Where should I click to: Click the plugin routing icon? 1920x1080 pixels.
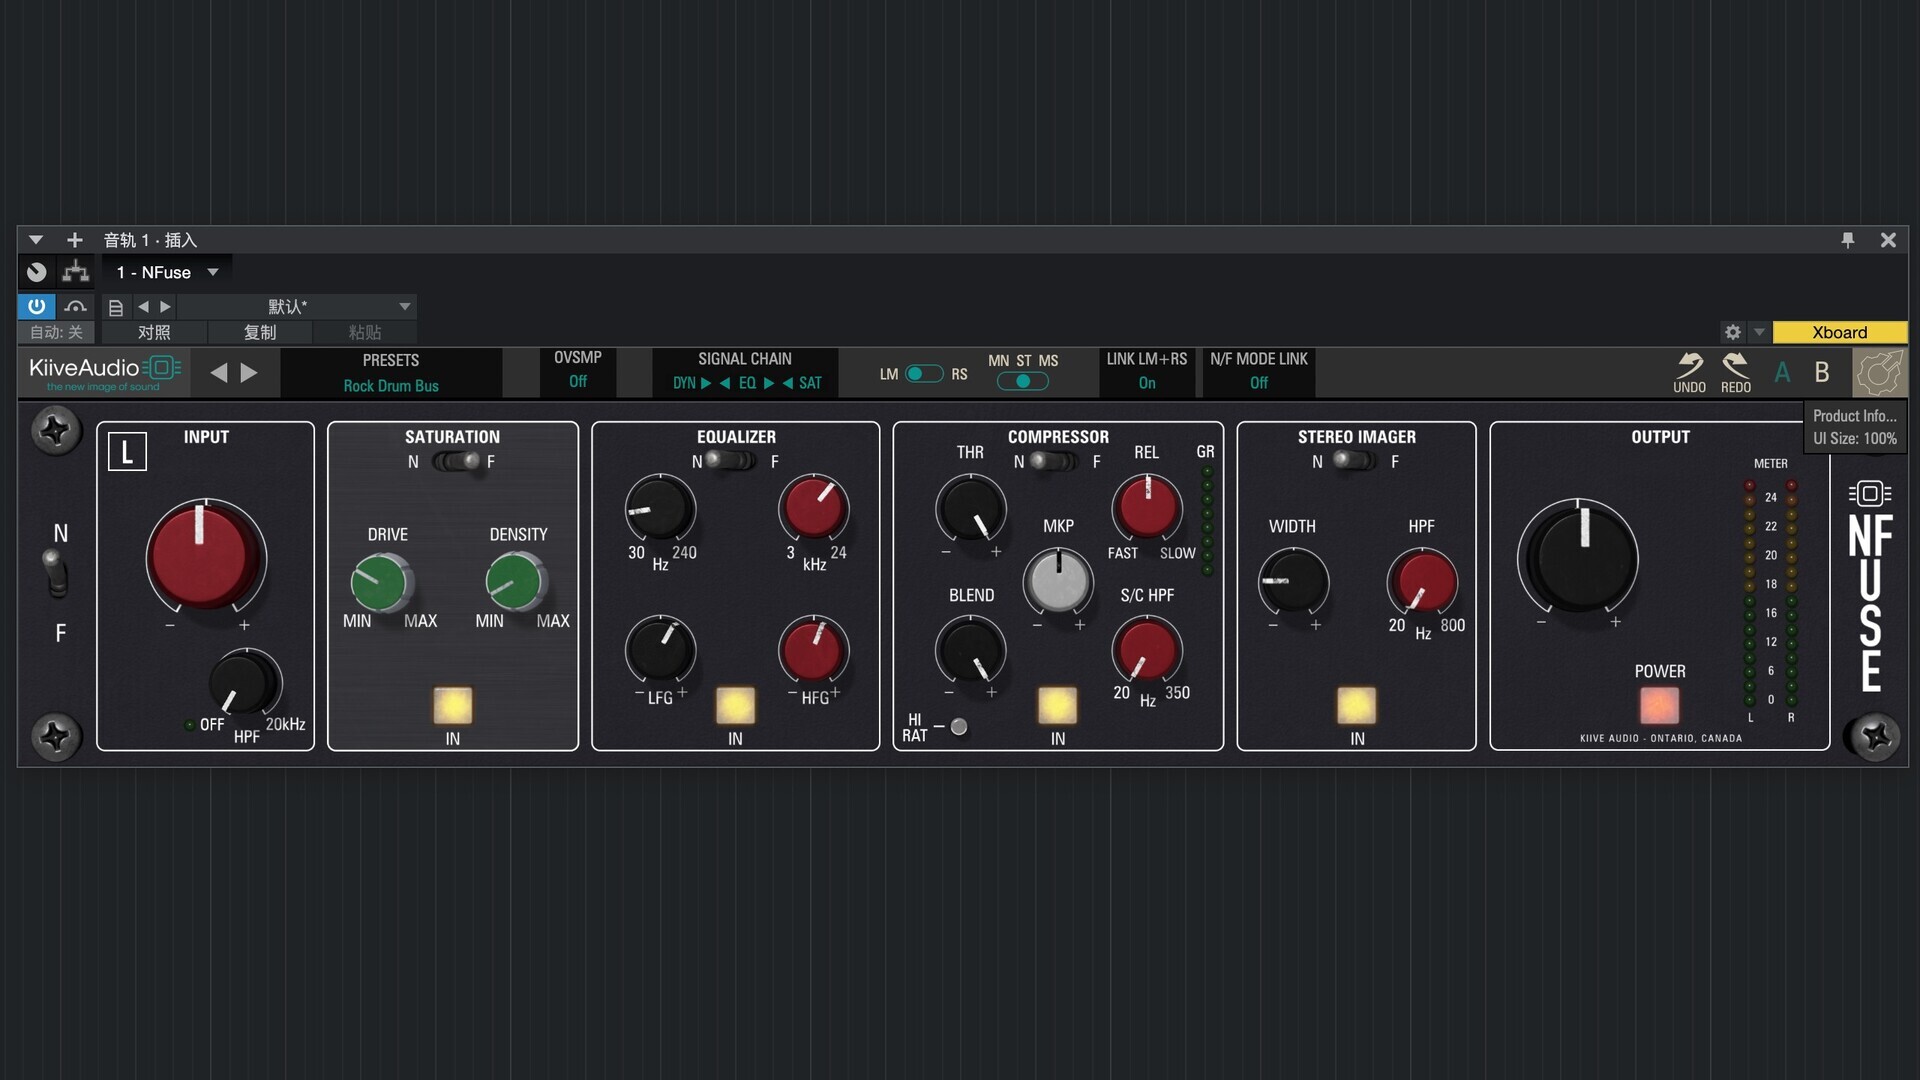[x=75, y=272]
